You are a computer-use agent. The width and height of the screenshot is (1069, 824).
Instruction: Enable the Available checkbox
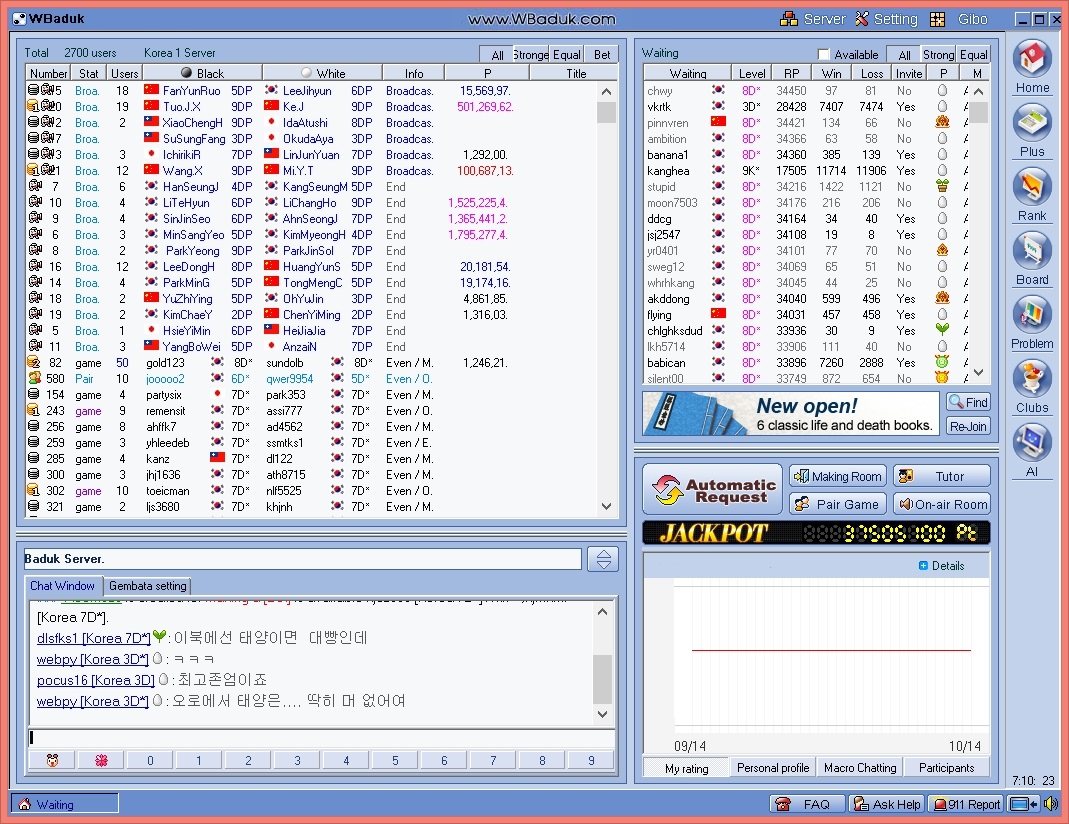[x=824, y=55]
